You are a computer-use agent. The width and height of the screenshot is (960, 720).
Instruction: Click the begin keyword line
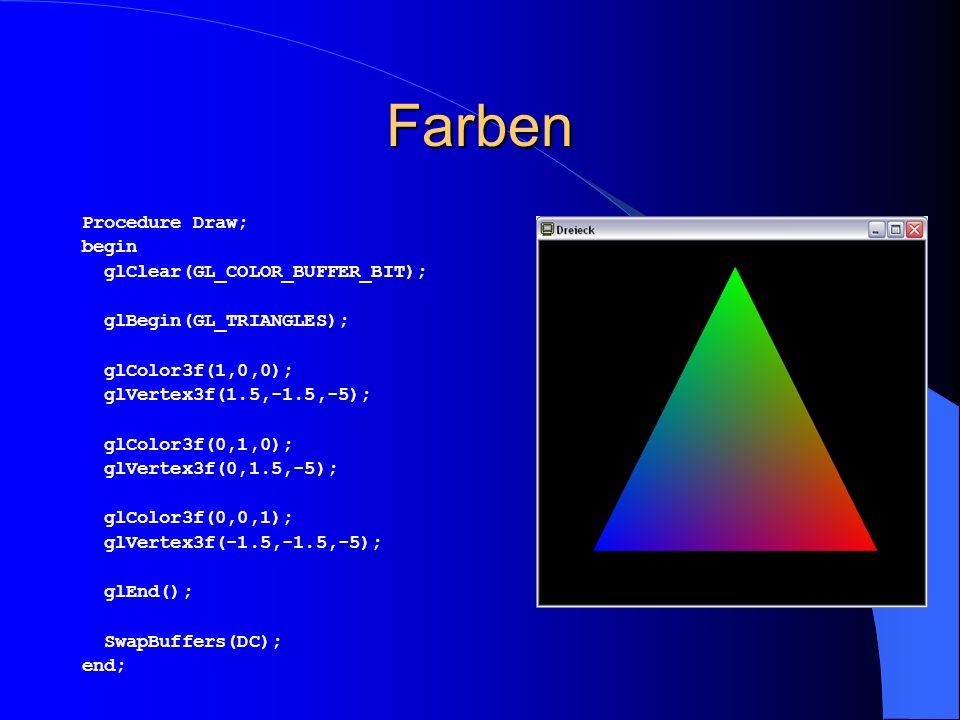pos(110,247)
